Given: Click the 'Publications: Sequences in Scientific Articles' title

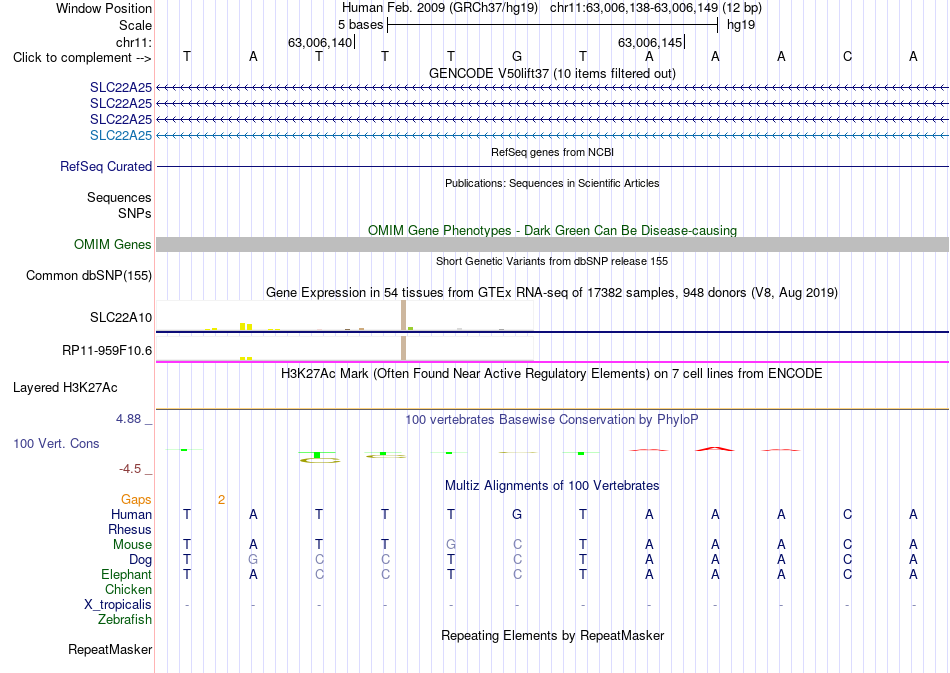Looking at the screenshot, I should click(552, 183).
